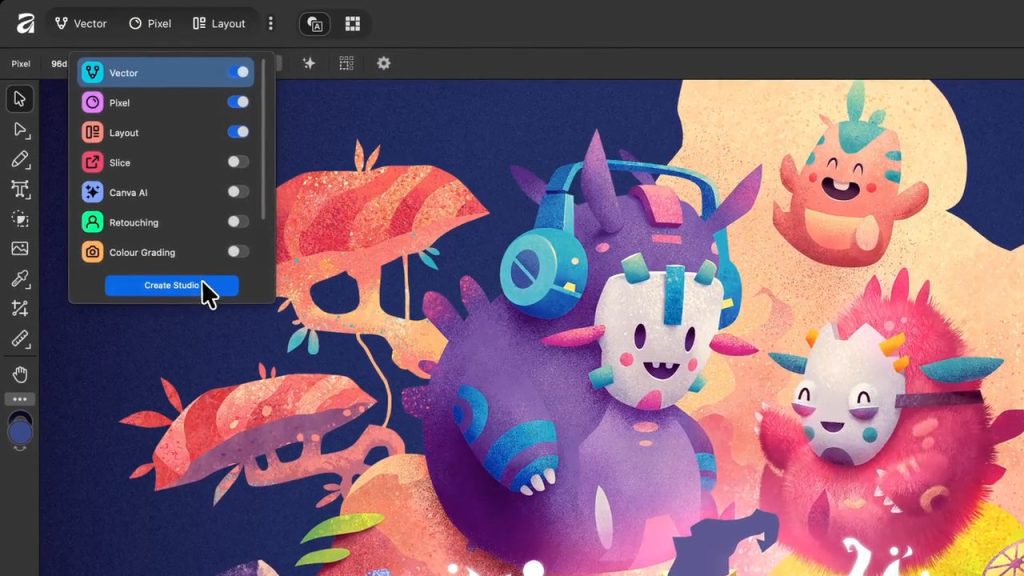Click the studio list scrollbar
Image resolution: width=1024 pixels, height=576 pixels.
(x=264, y=138)
